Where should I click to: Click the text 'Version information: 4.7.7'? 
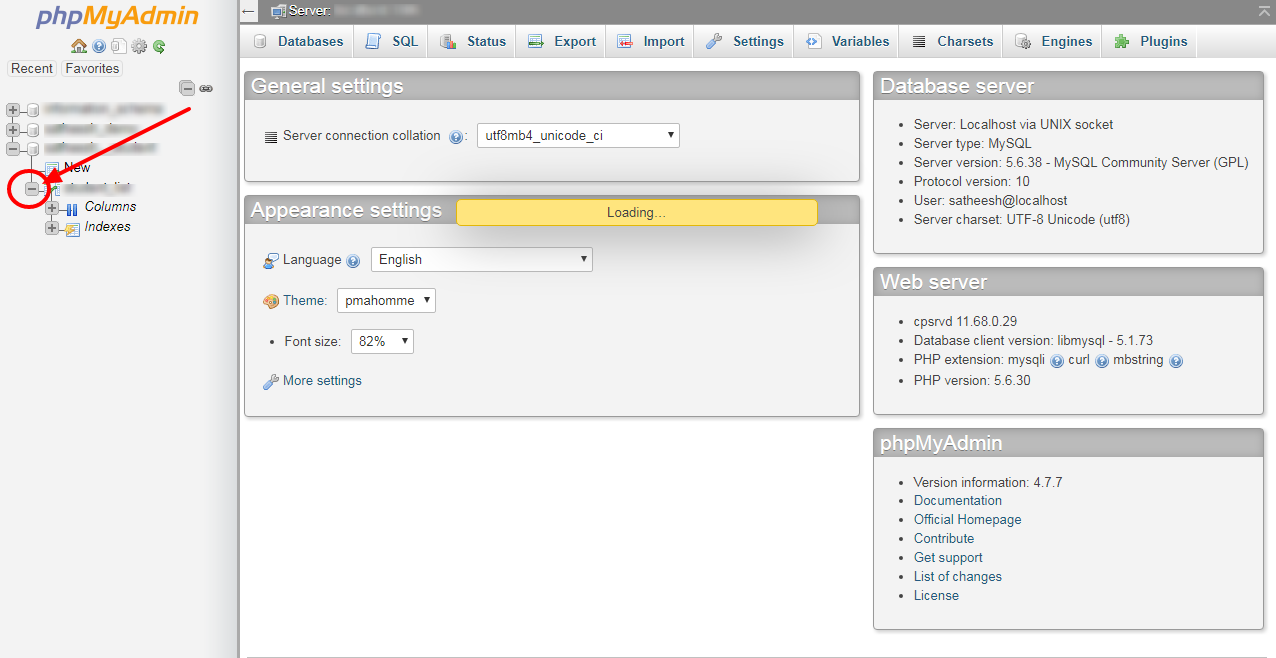(x=988, y=483)
